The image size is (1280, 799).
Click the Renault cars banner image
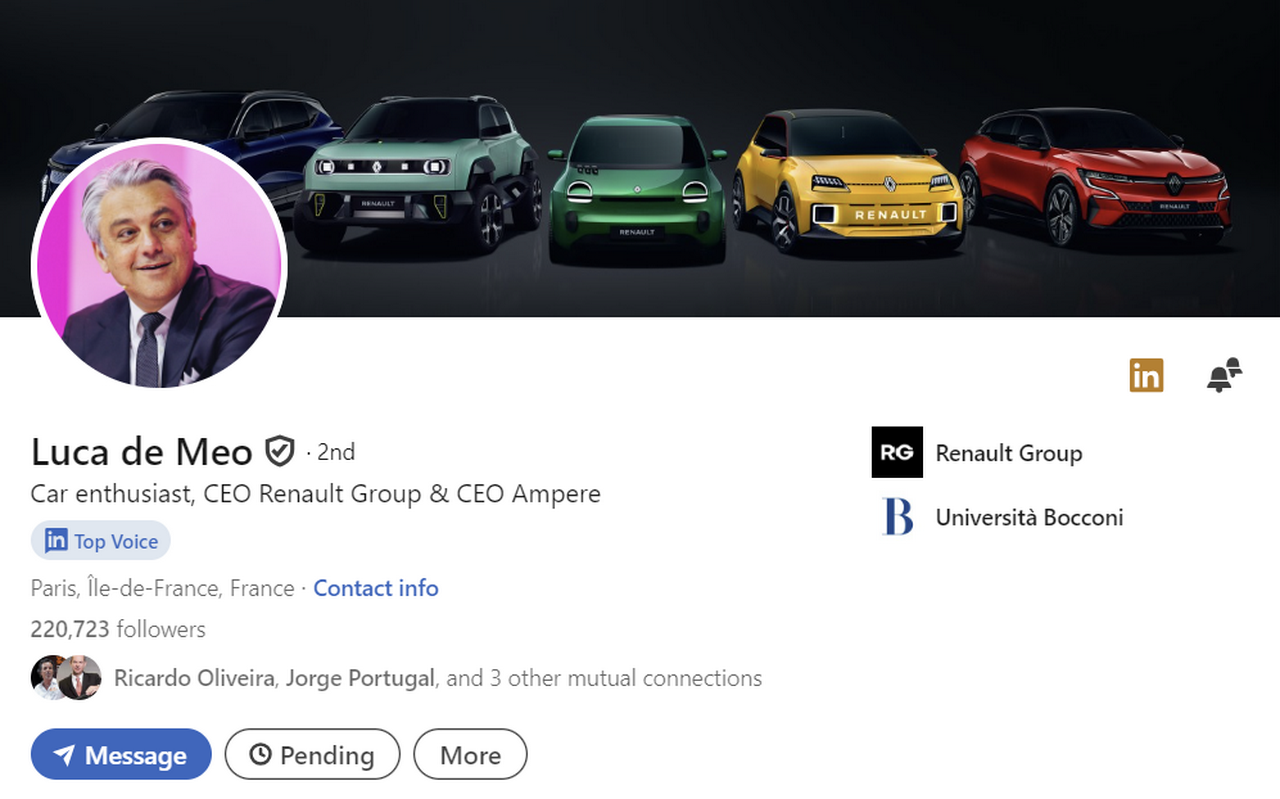760,150
